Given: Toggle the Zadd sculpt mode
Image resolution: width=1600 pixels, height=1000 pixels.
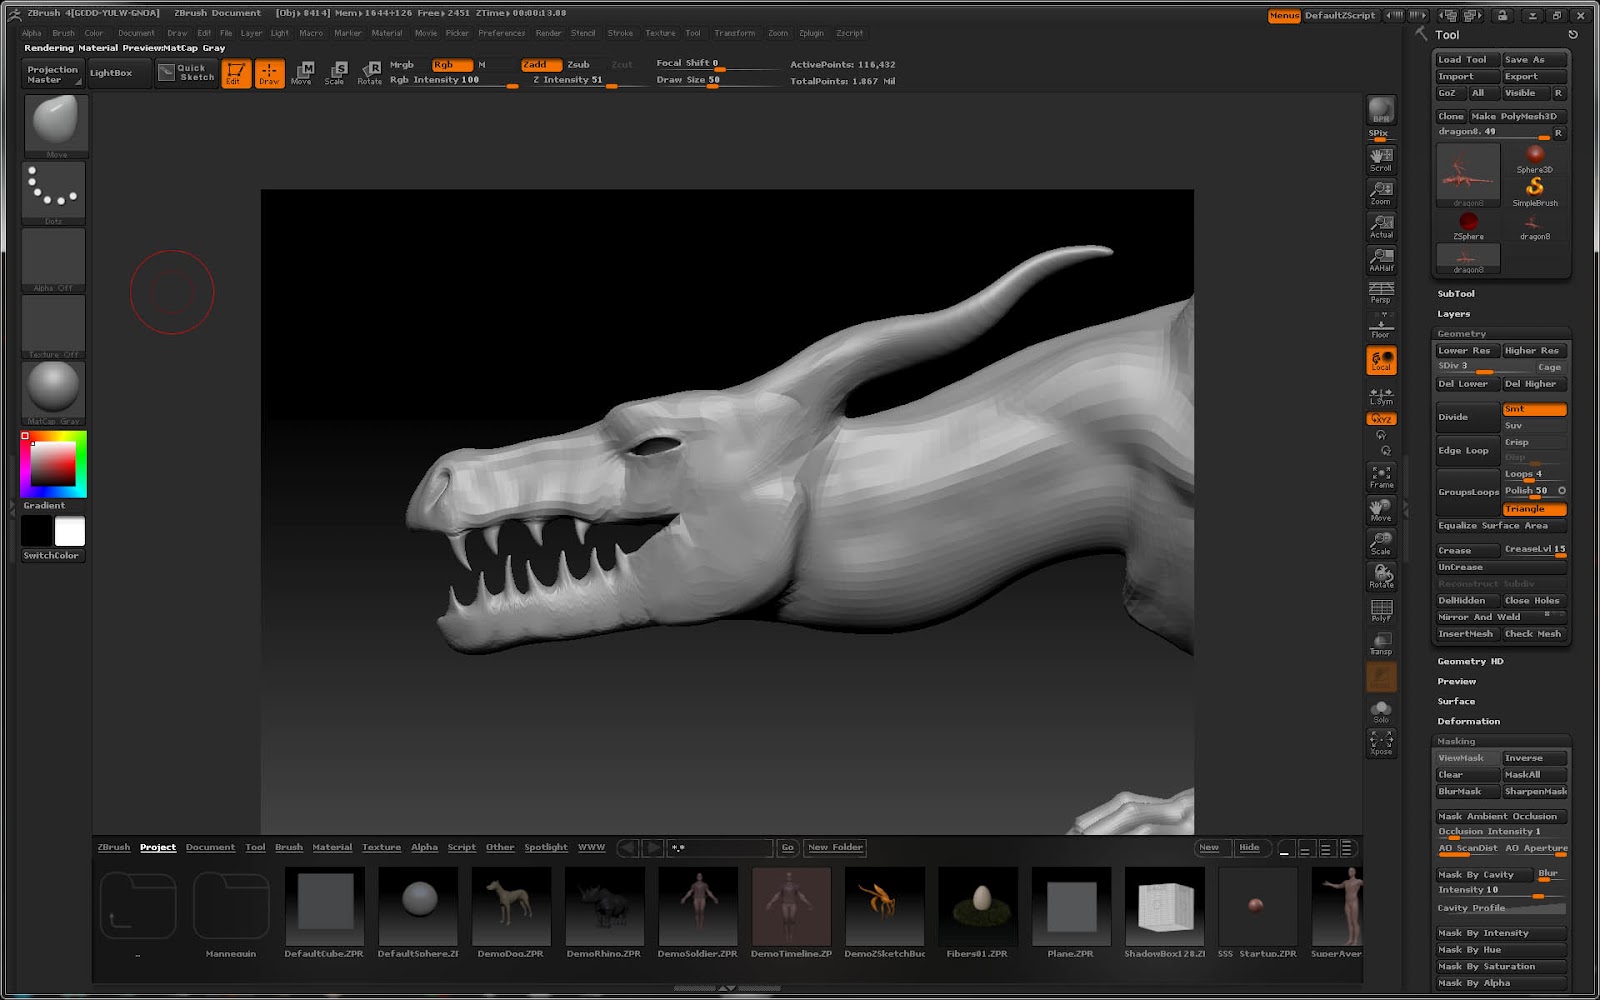Looking at the screenshot, I should pos(540,64).
